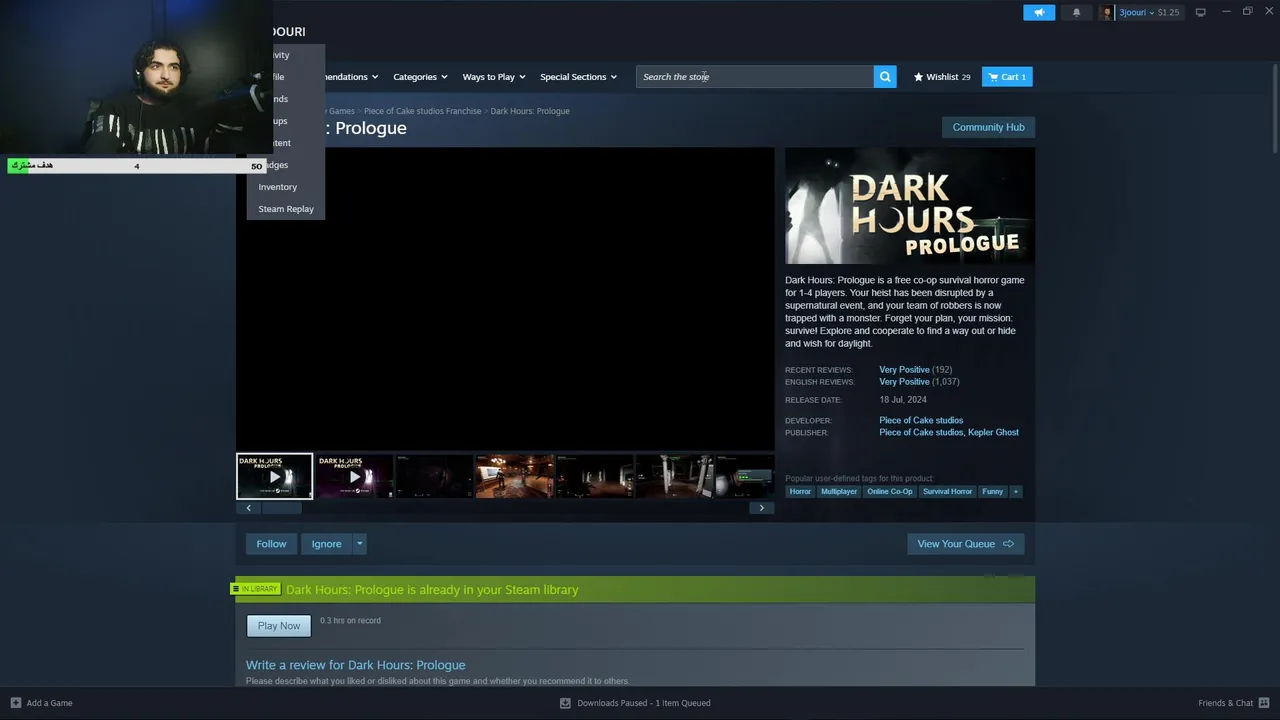Open Piece of Cake studios Franchise breadcrumb
Screen dimensions: 1280x720
point(422,111)
